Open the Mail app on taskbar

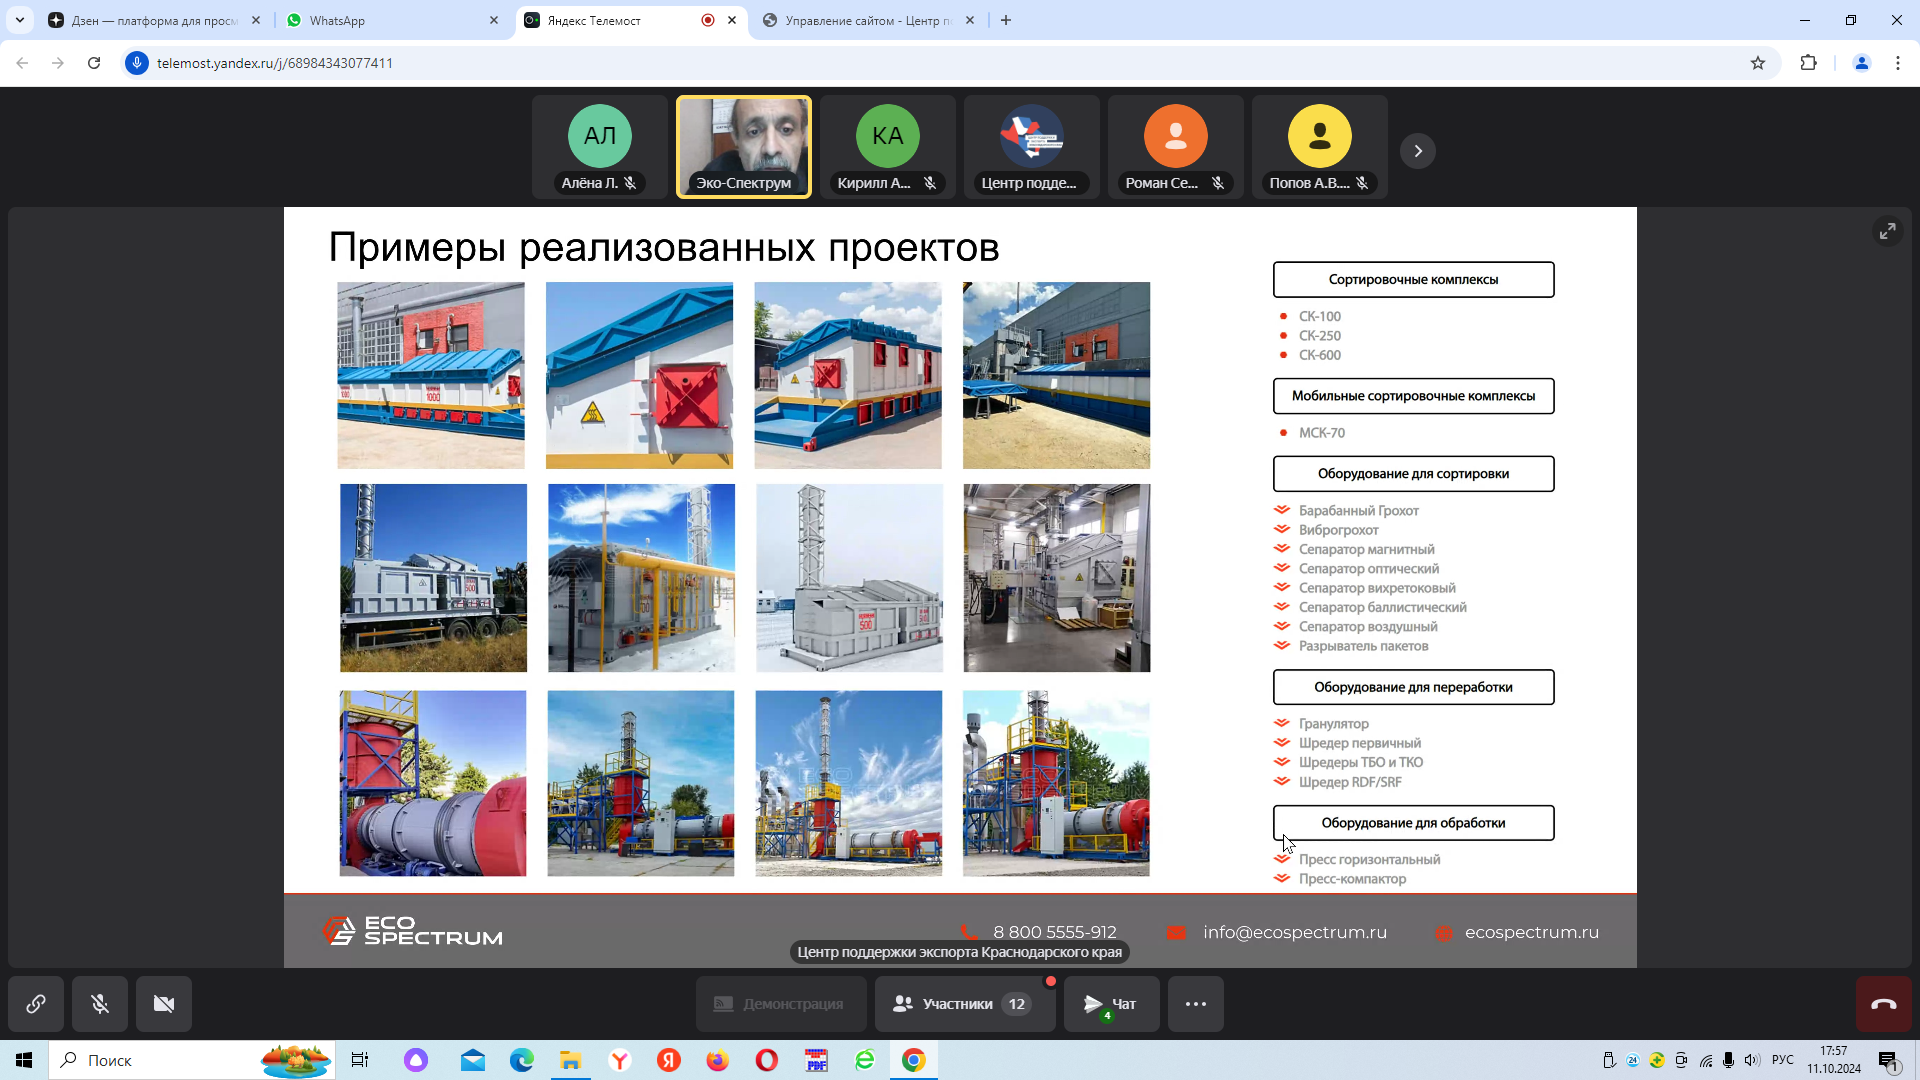click(x=473, y=1060)
